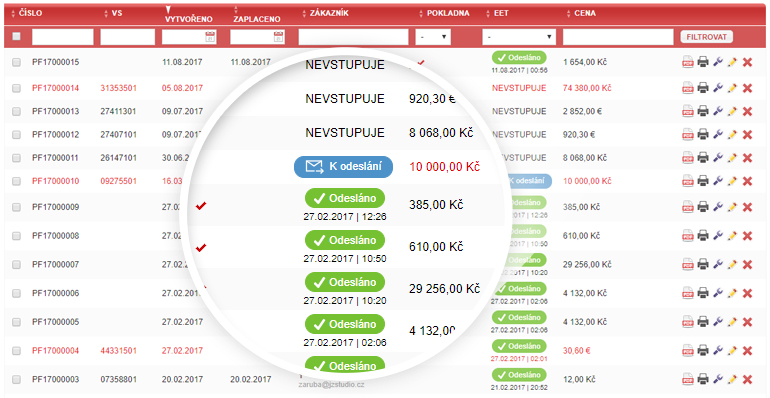This screenshot has height=398, width=770.
Task: Open PDF icon for invoice PF17000015
Action: 688,62
